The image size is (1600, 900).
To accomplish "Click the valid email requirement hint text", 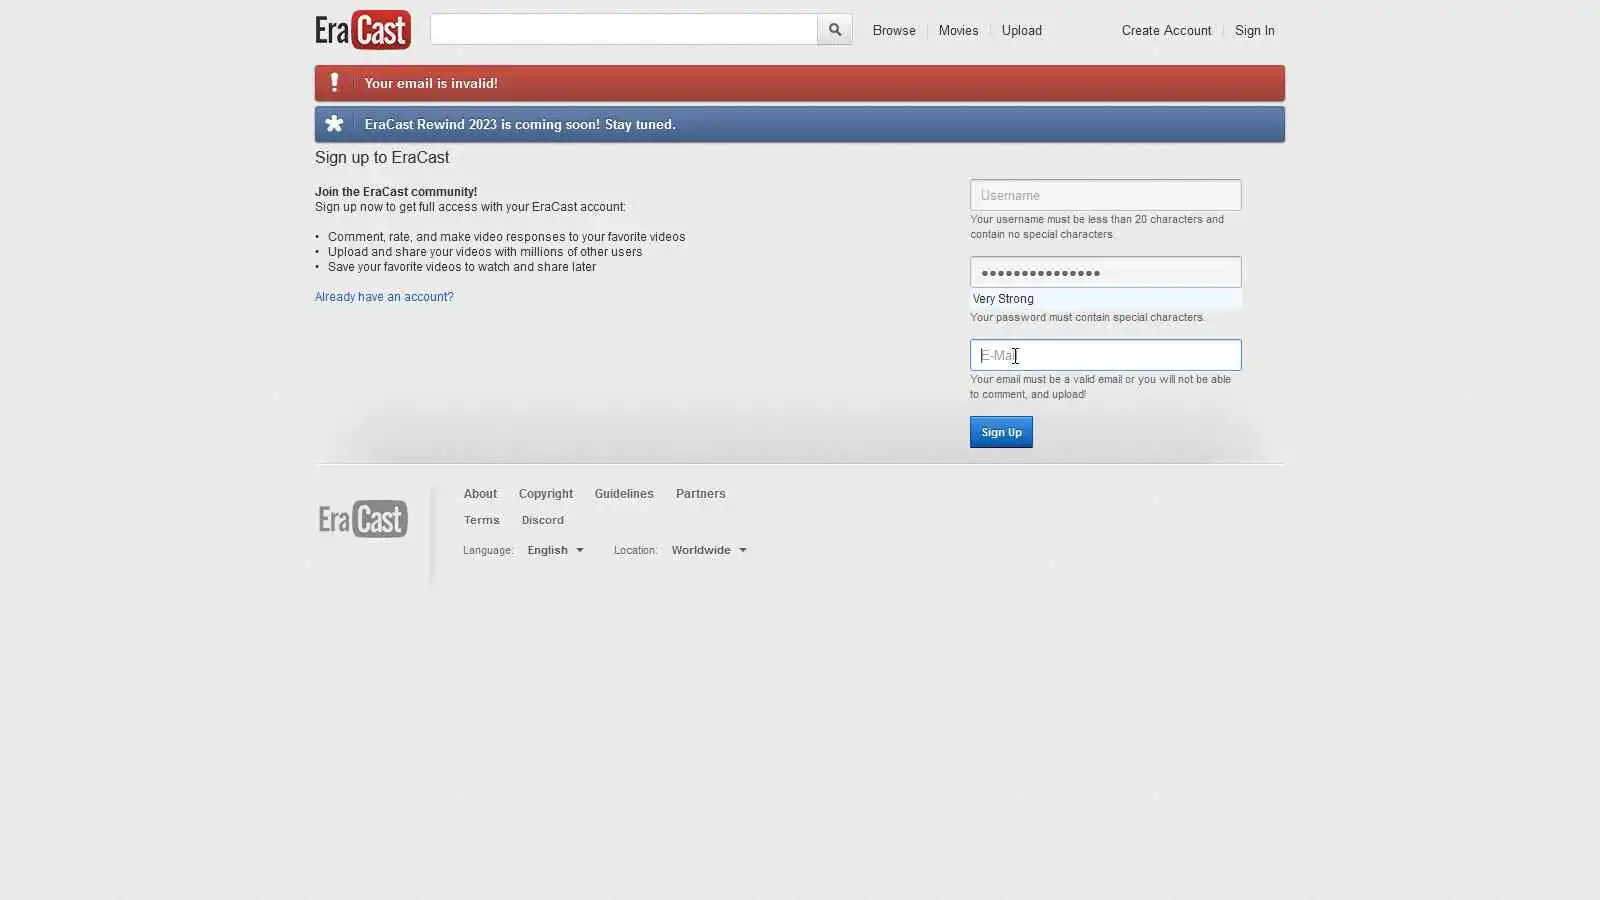I will coord(1100,387).
